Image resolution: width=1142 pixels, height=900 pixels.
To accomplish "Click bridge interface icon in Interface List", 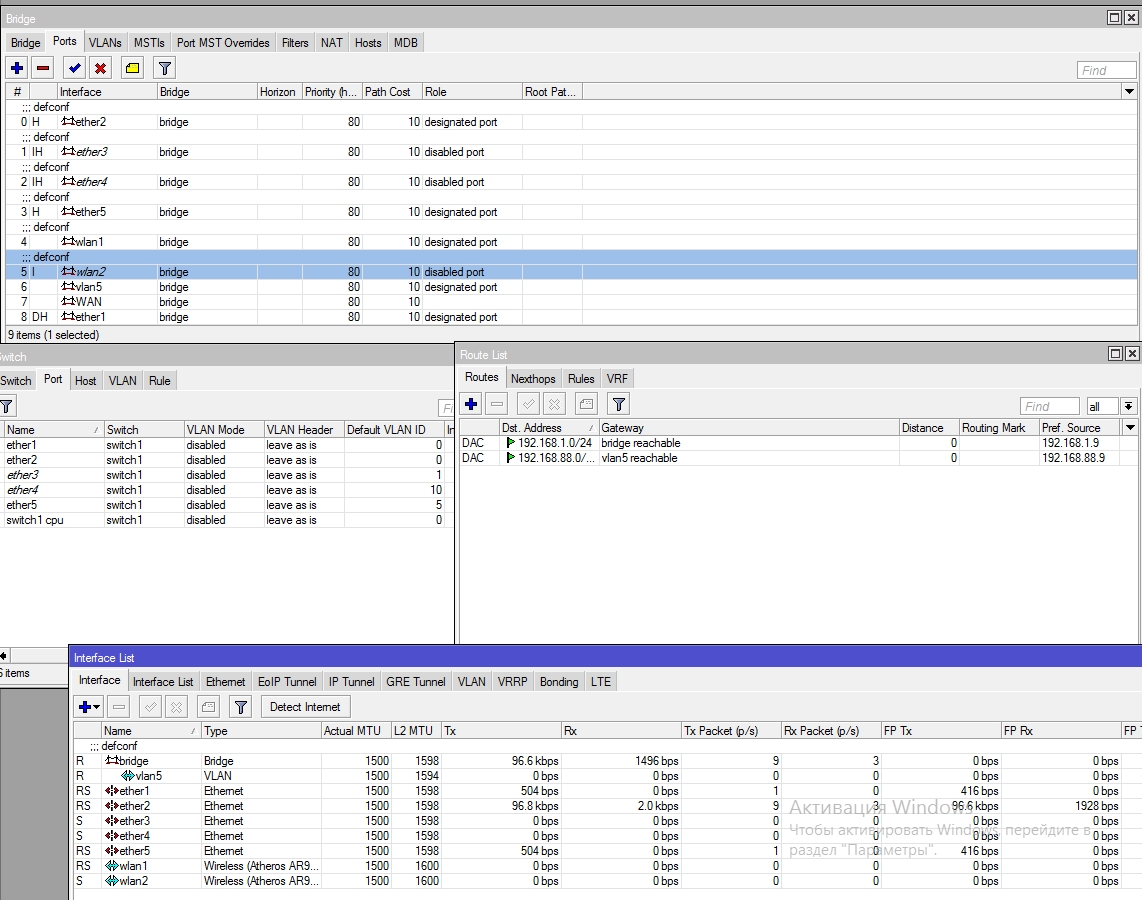I will (112, 760).
